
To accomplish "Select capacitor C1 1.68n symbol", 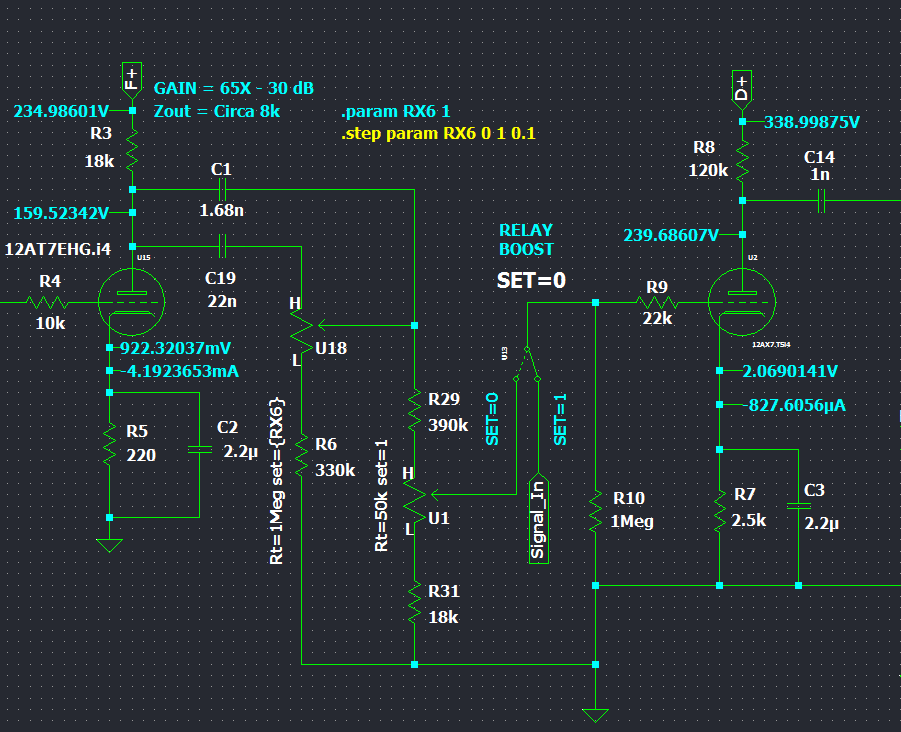I will [x=222, y=188].
